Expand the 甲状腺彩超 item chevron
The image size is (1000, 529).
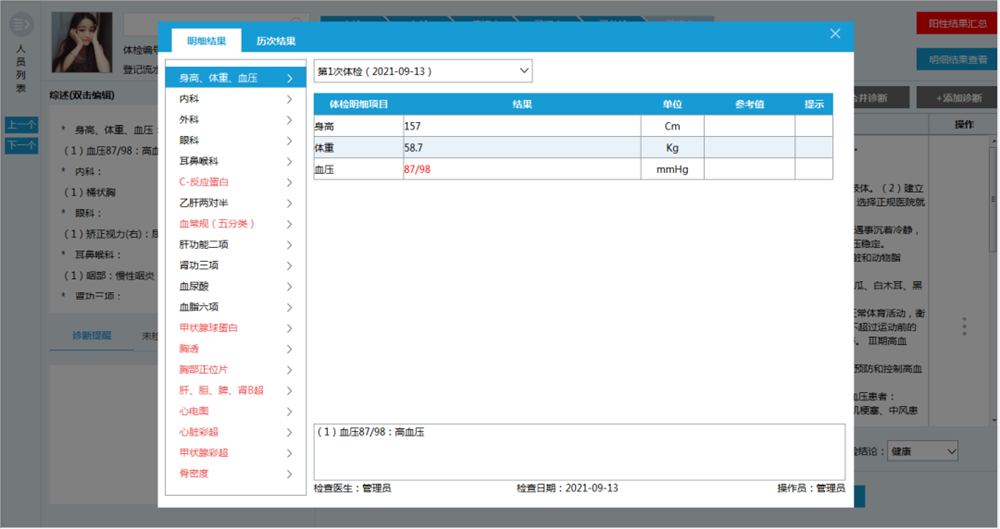point(289,453)
